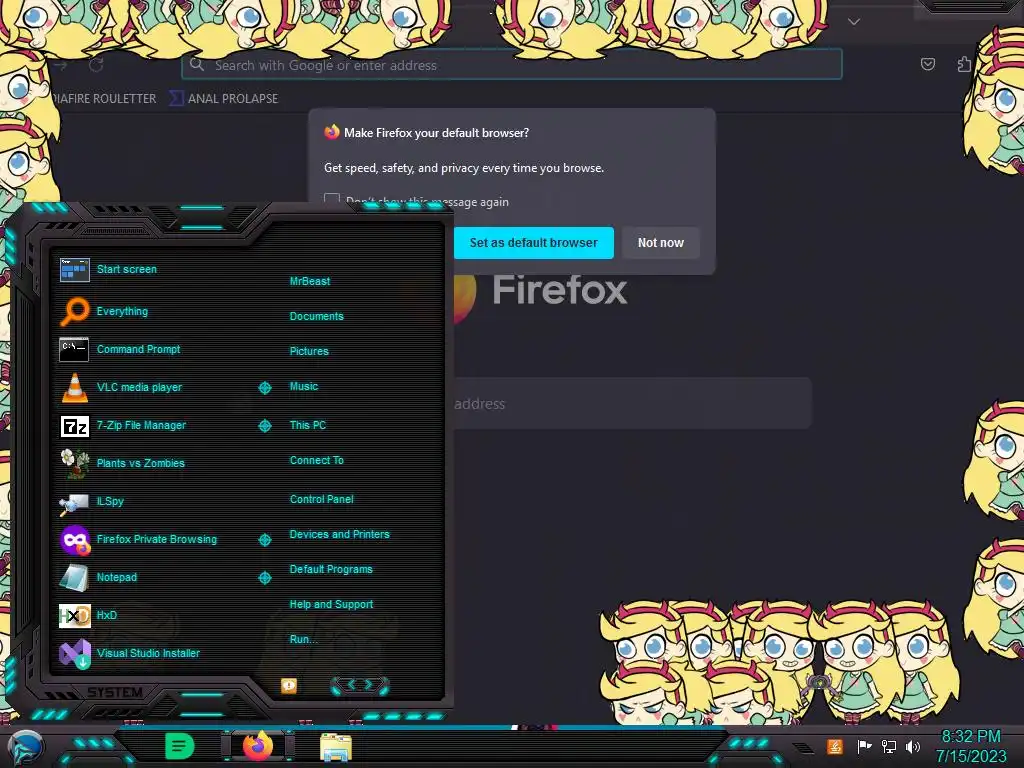Open This PC from start menu
The width and height of the screenshot is (1024, 768).
pos(308,425)
